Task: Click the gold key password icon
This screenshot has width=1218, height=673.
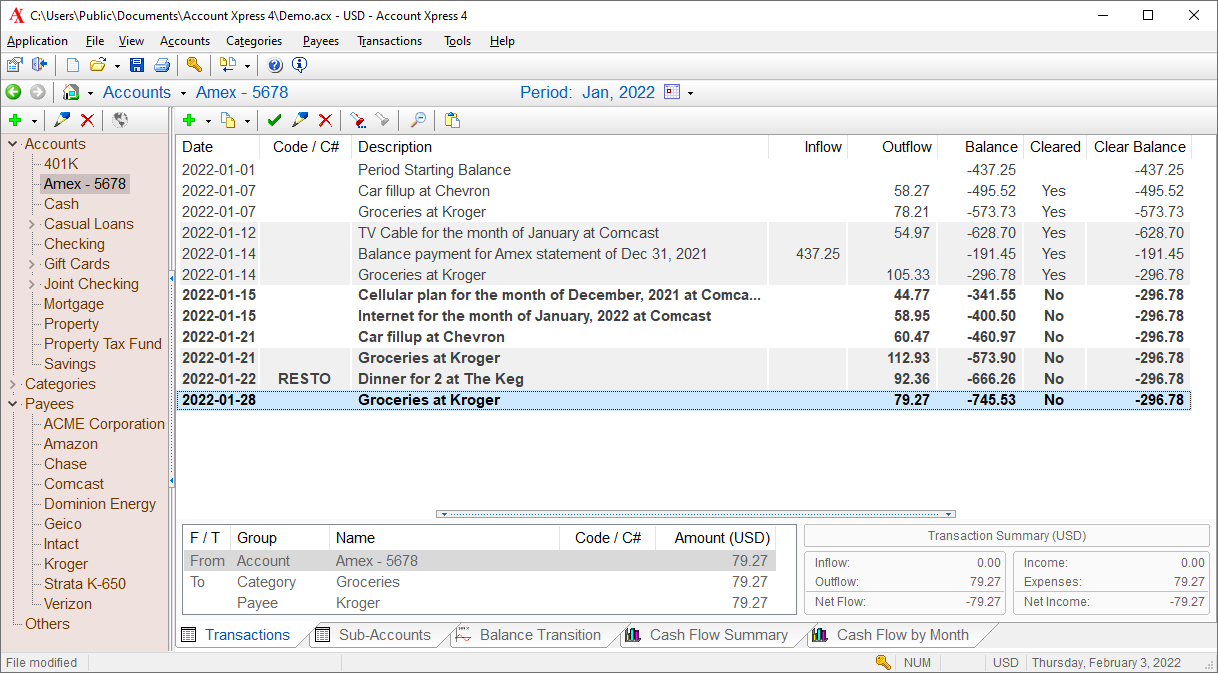Action: pos(194,65)
